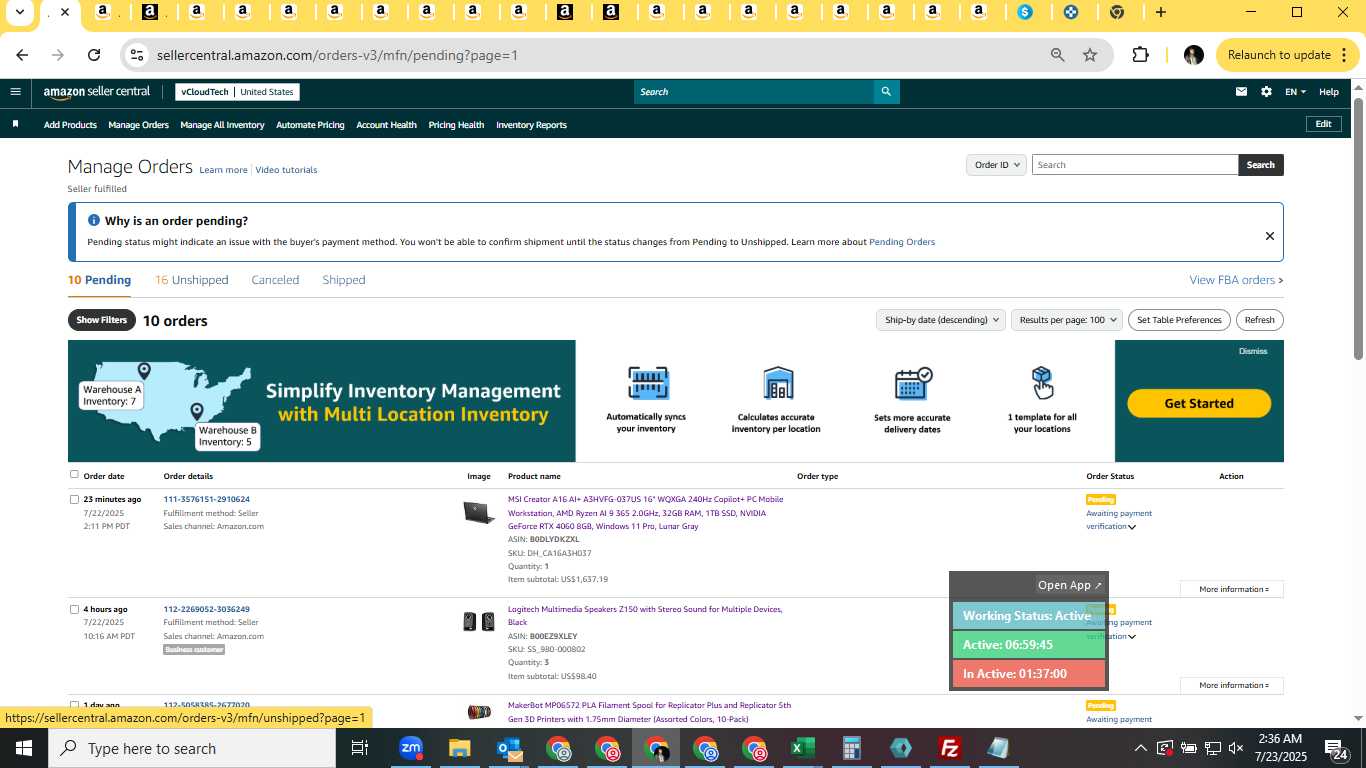The height and width of the screenshot is (768, 1366).
Task: Click Relaunch to update button
Action: [1288, 55]
